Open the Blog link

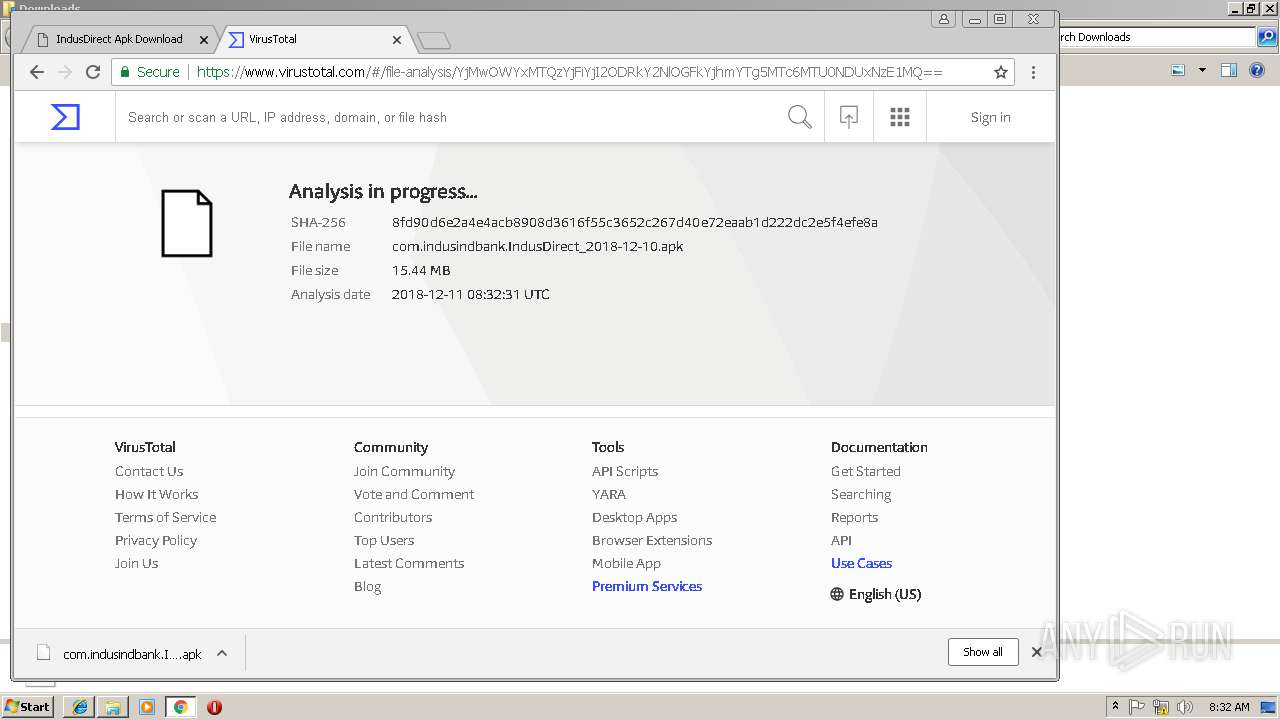point(367,586)
